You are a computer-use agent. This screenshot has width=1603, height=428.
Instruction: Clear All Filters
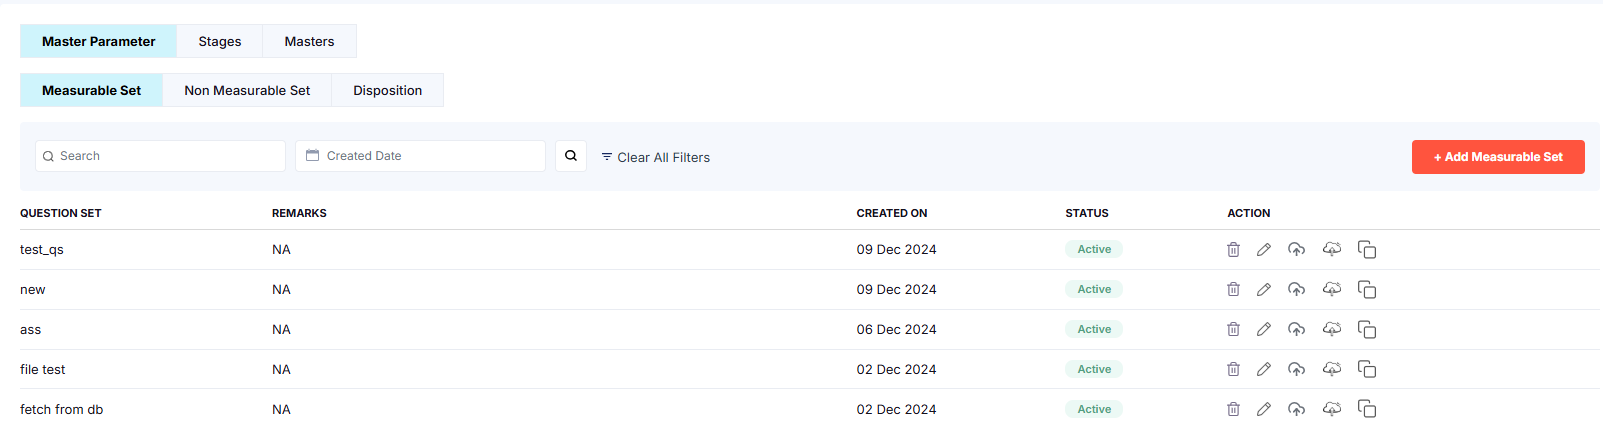pos(656,157)
